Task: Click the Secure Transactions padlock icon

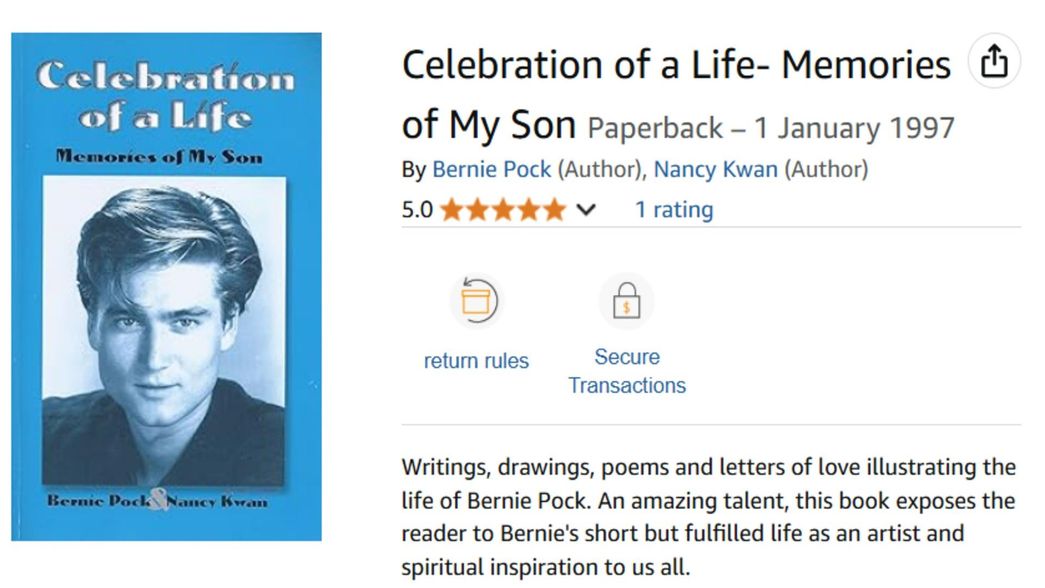Action: point(627,301)
